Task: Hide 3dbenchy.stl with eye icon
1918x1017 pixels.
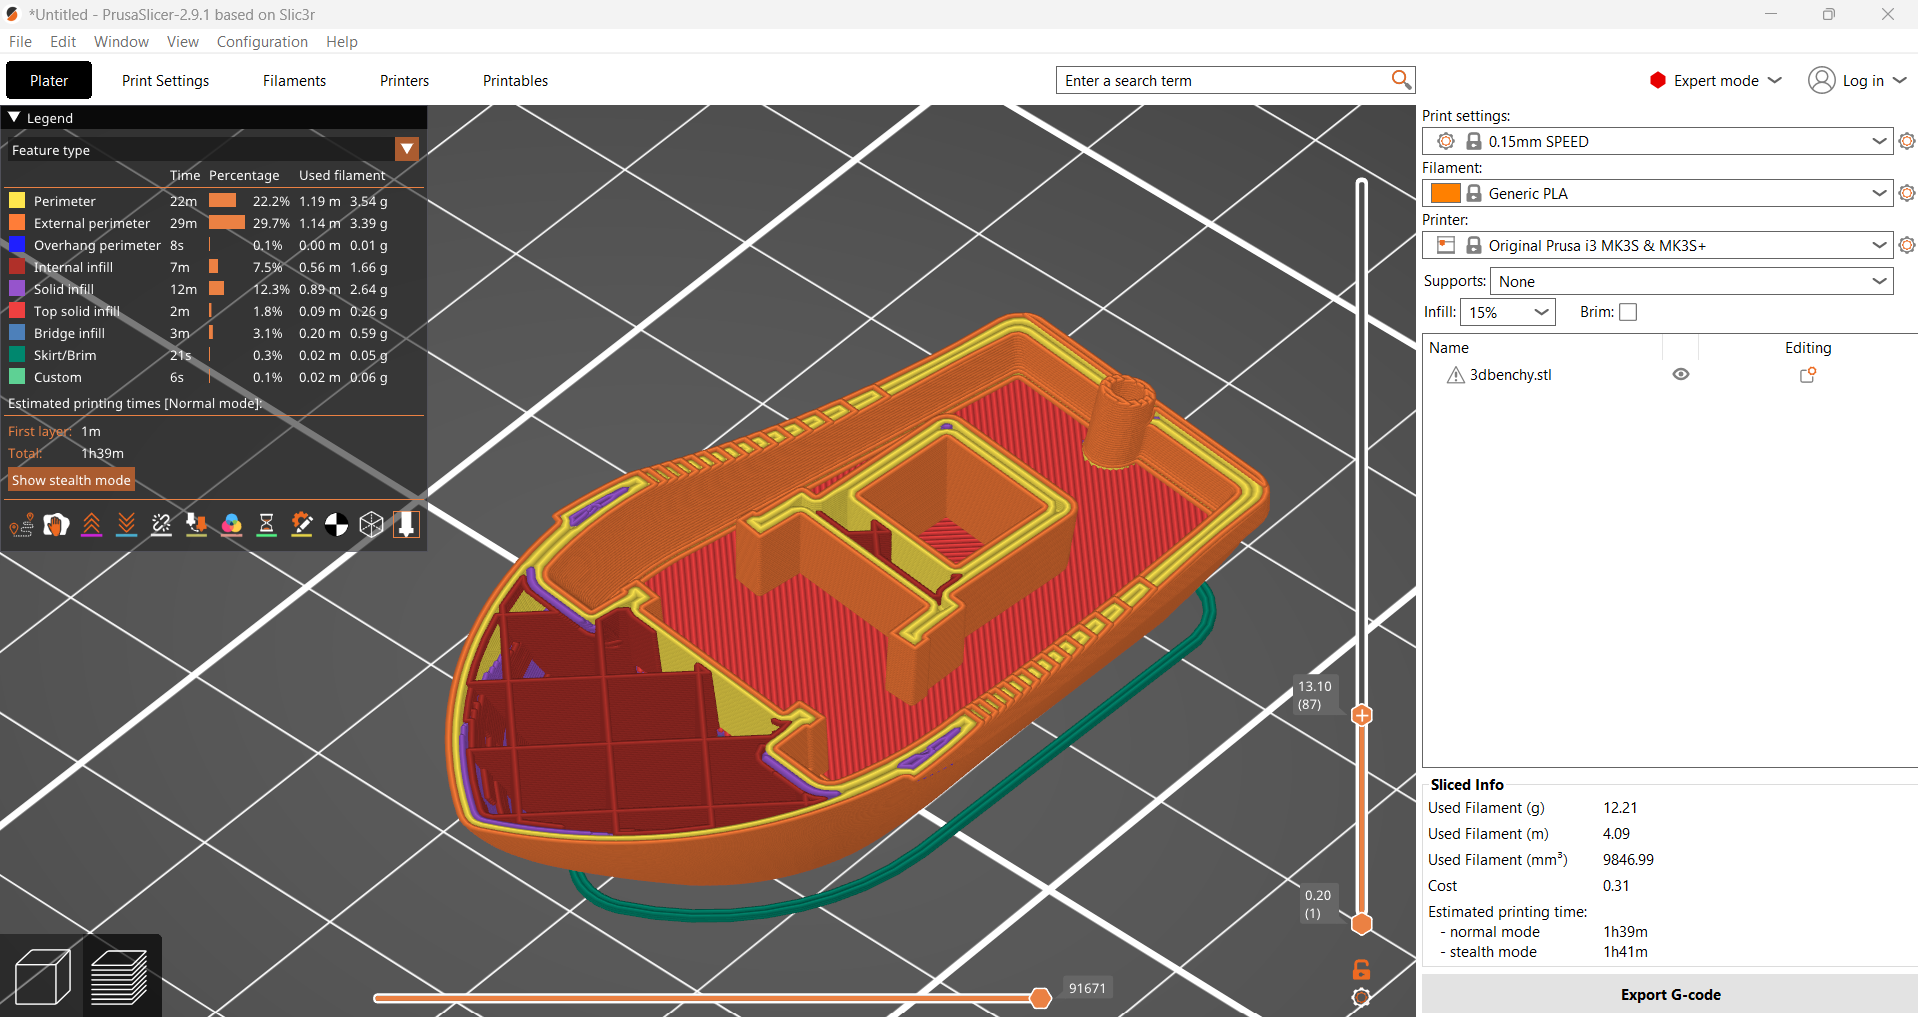Action: [x=1681, y=374]
